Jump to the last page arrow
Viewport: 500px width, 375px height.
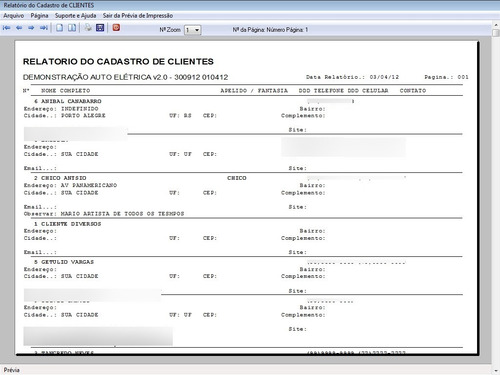pos(44,28)
